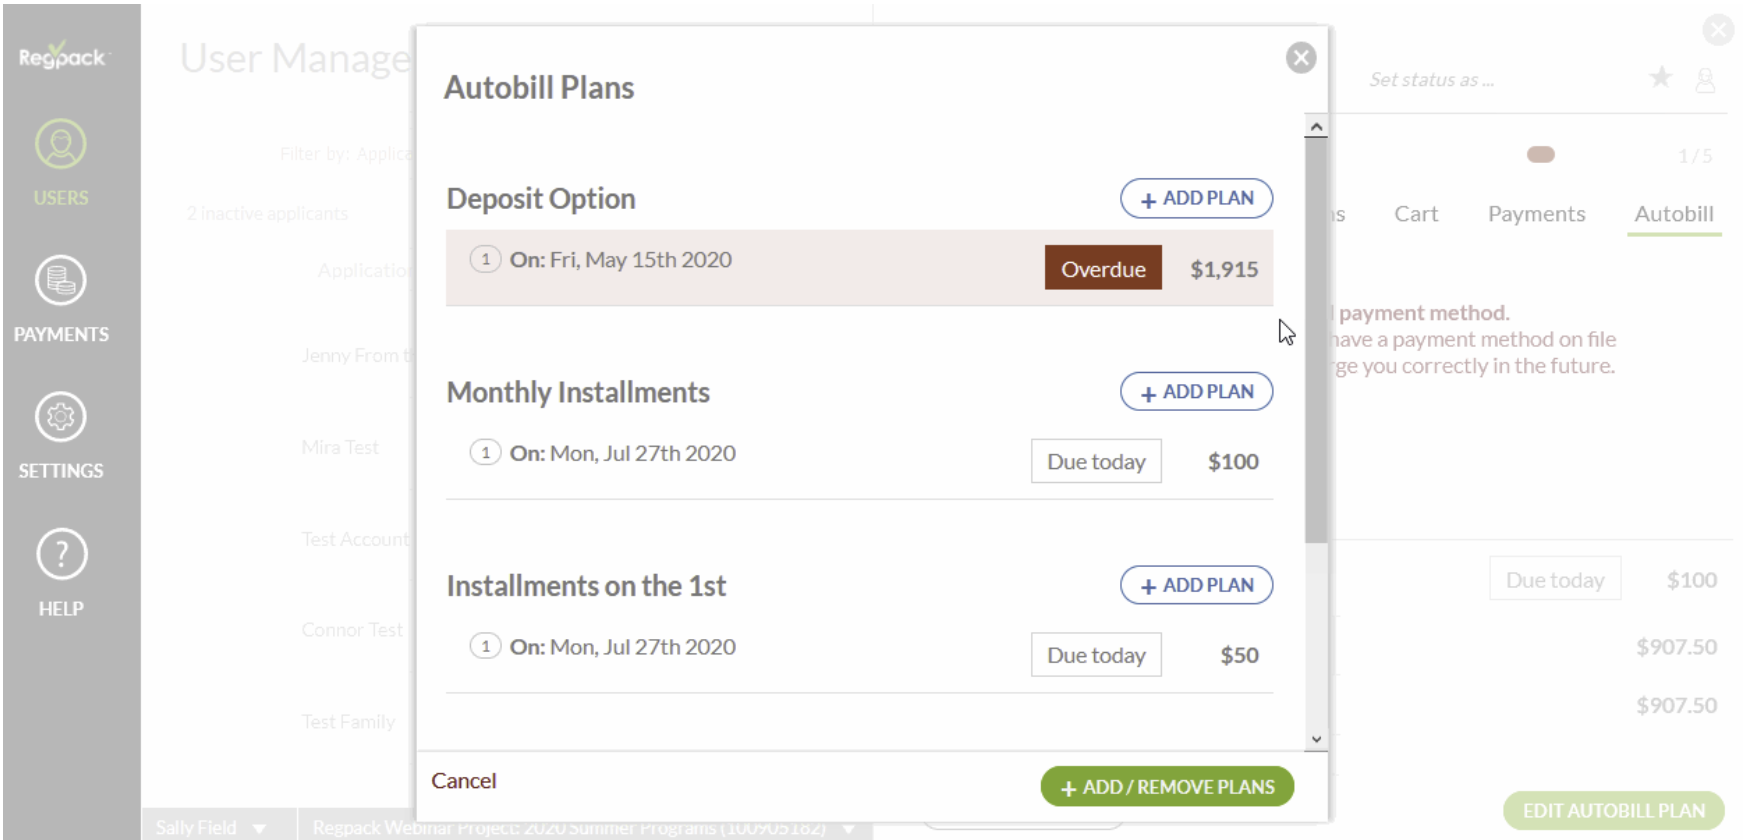Click the Add / Remove Plans button
1764x840 pixels.
[1167, 787]
